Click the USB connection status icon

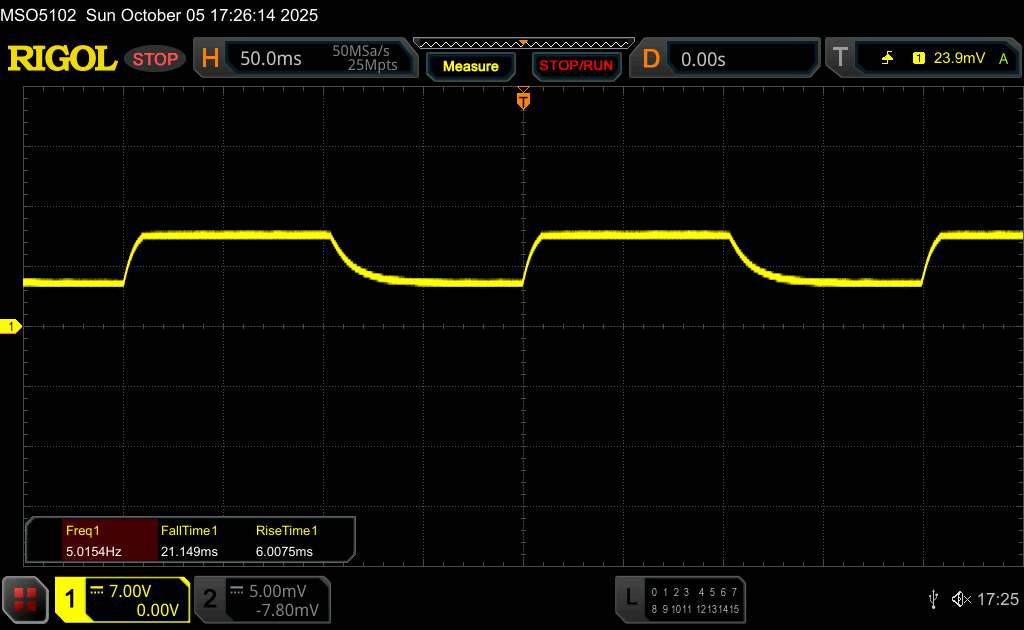tap(933, 599)
